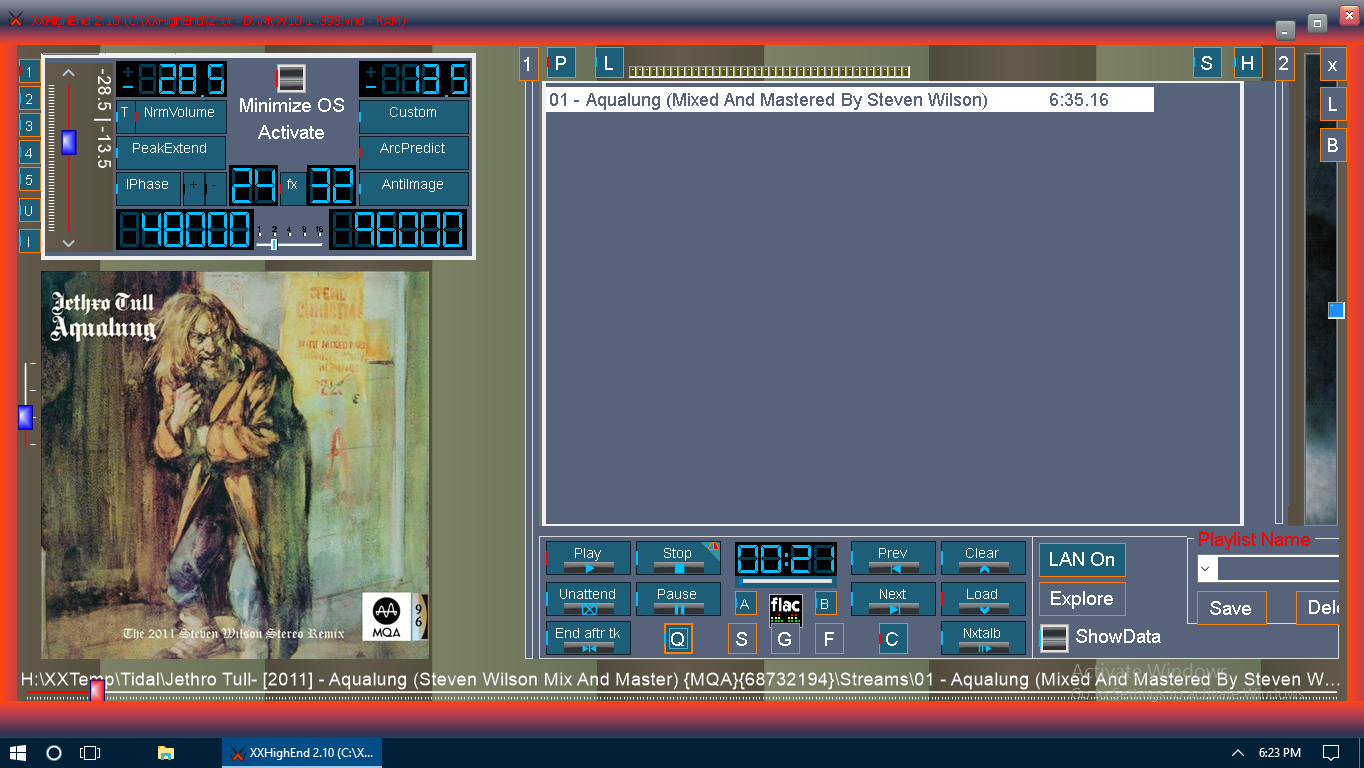Click the B button on right edge
Viewport: 1364px width, 768px height.
(x=1333, y=146)
